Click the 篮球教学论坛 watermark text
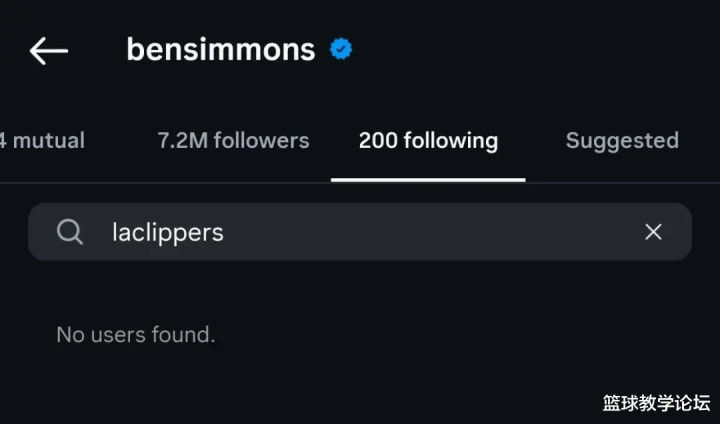The width and height of the screenshot is (720, 424). [656, 403]
